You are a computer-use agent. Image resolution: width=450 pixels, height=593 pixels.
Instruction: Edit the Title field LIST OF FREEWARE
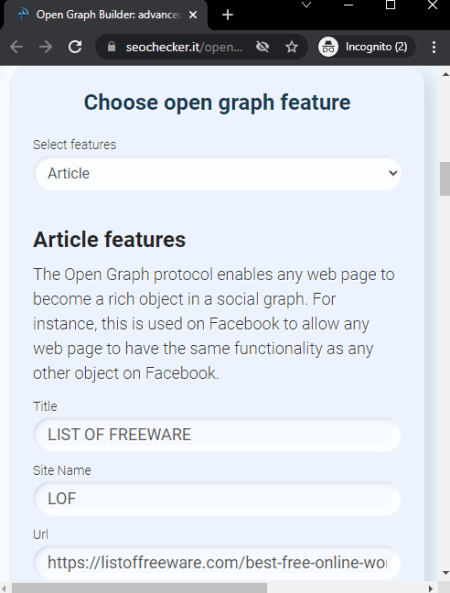coord(217,435)
